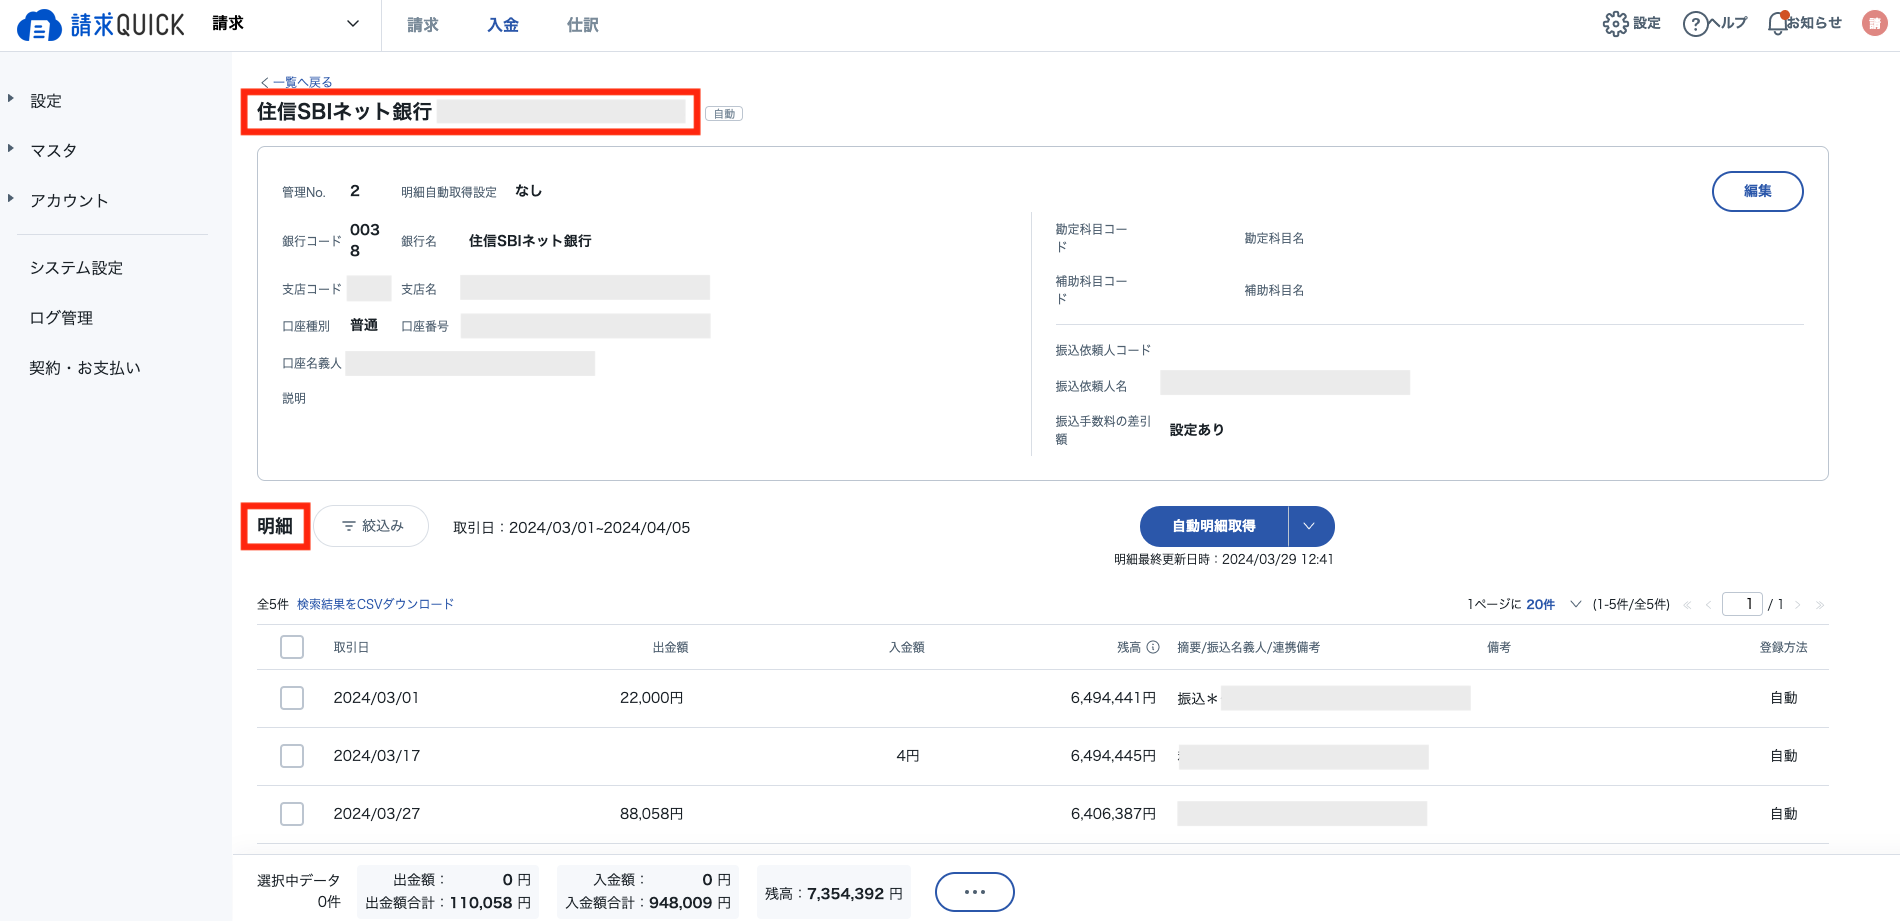Click the 4円 deposit amount
This screenshot has height=921, width=1900.
pos(907,756)
